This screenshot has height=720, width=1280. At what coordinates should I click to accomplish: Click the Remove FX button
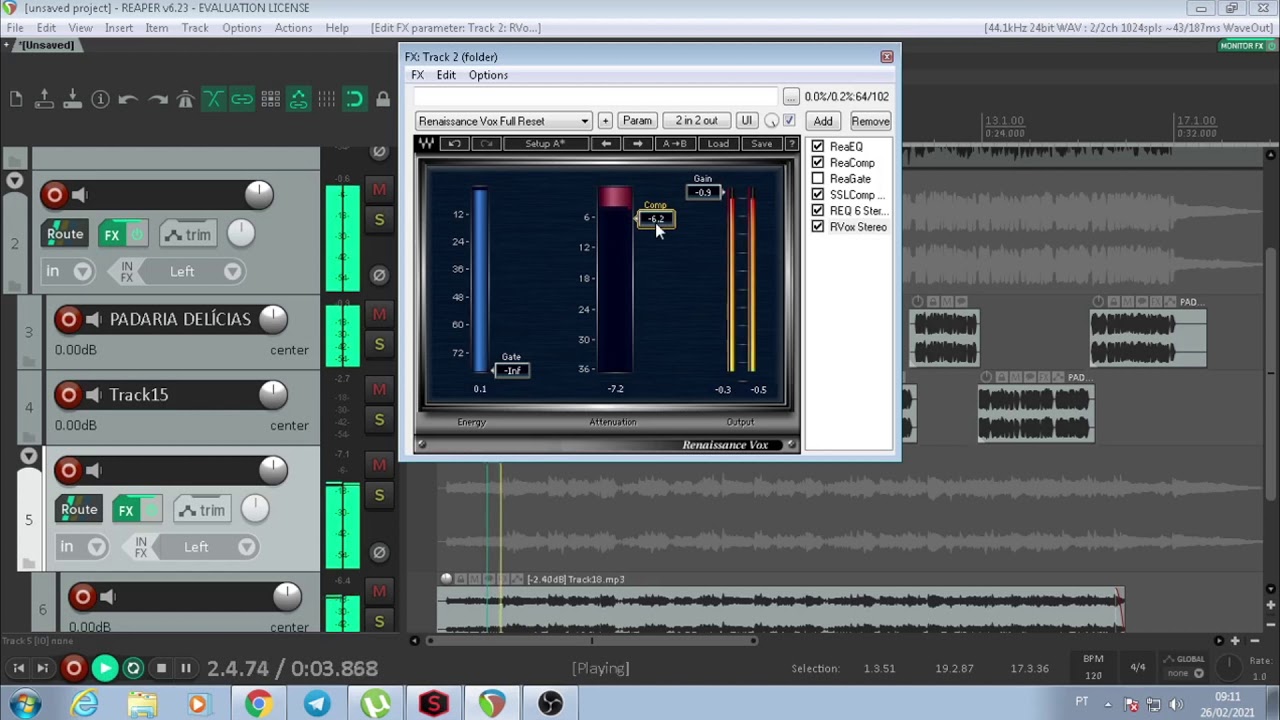pyautogui.click(x=870, y=121)
